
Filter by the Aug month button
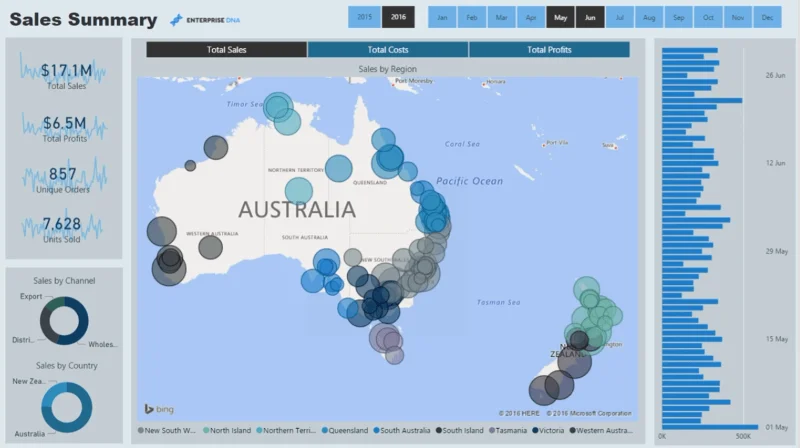tap(649, 17)
